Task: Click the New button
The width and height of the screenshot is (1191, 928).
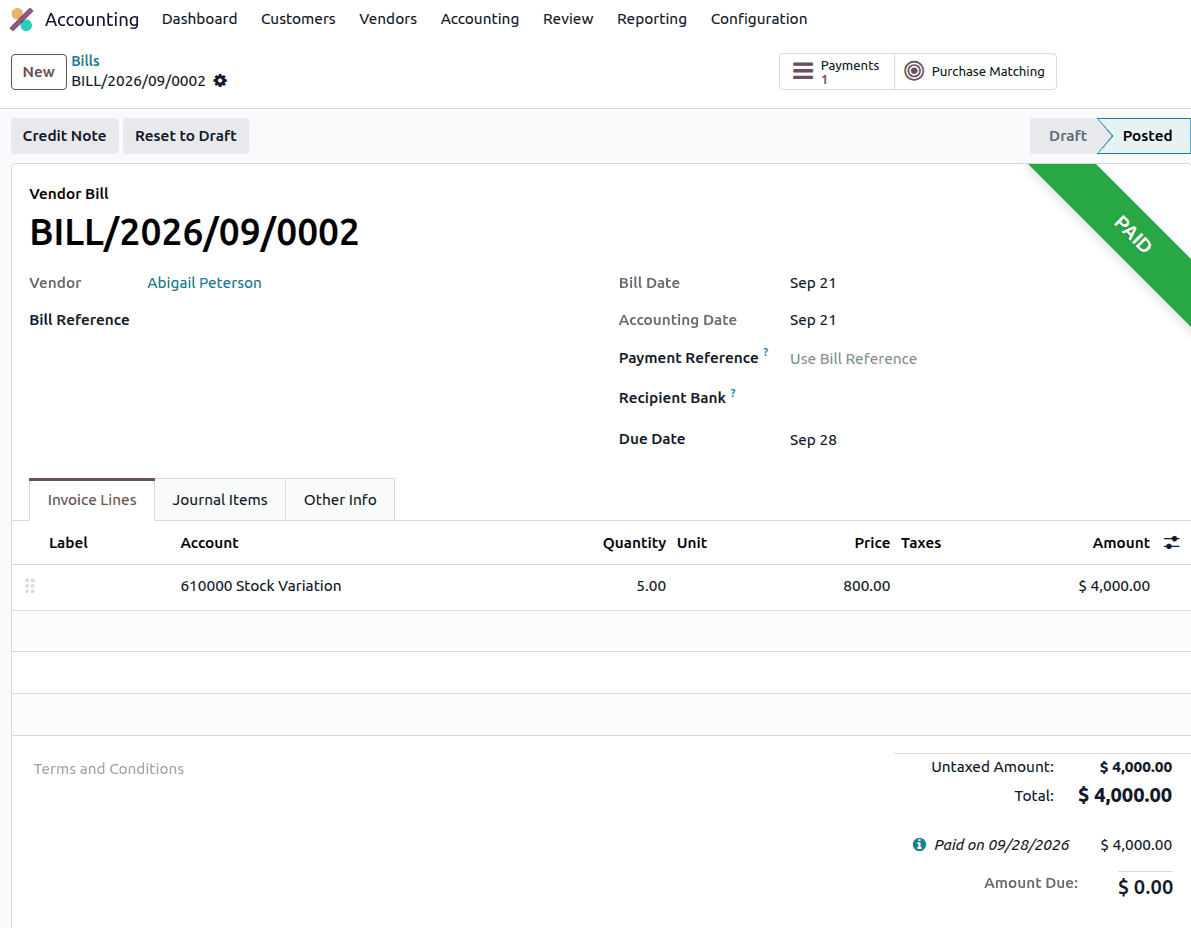Action: coord(39,72)
